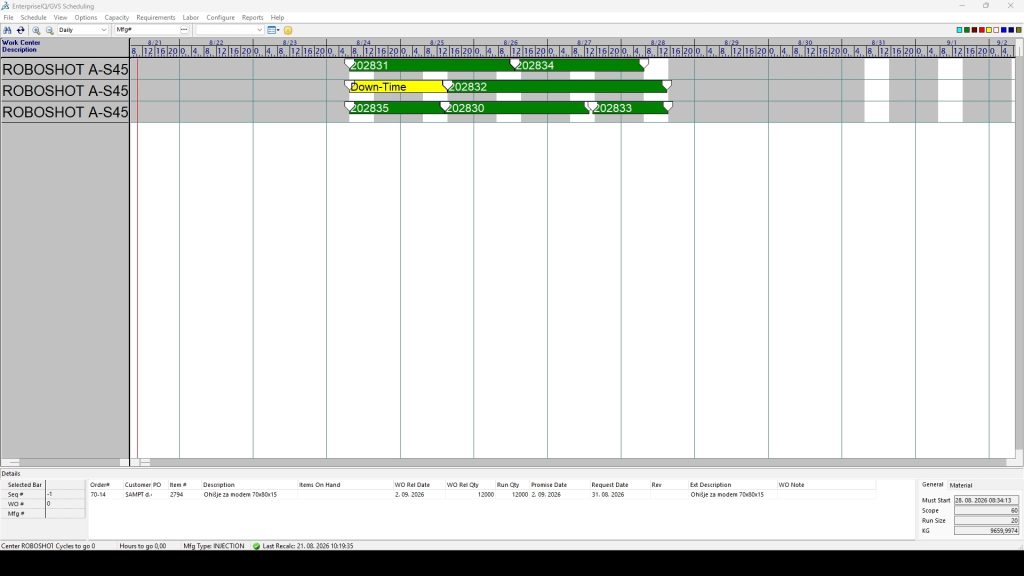Select the cyan color legend swatch

click(959, 30)
